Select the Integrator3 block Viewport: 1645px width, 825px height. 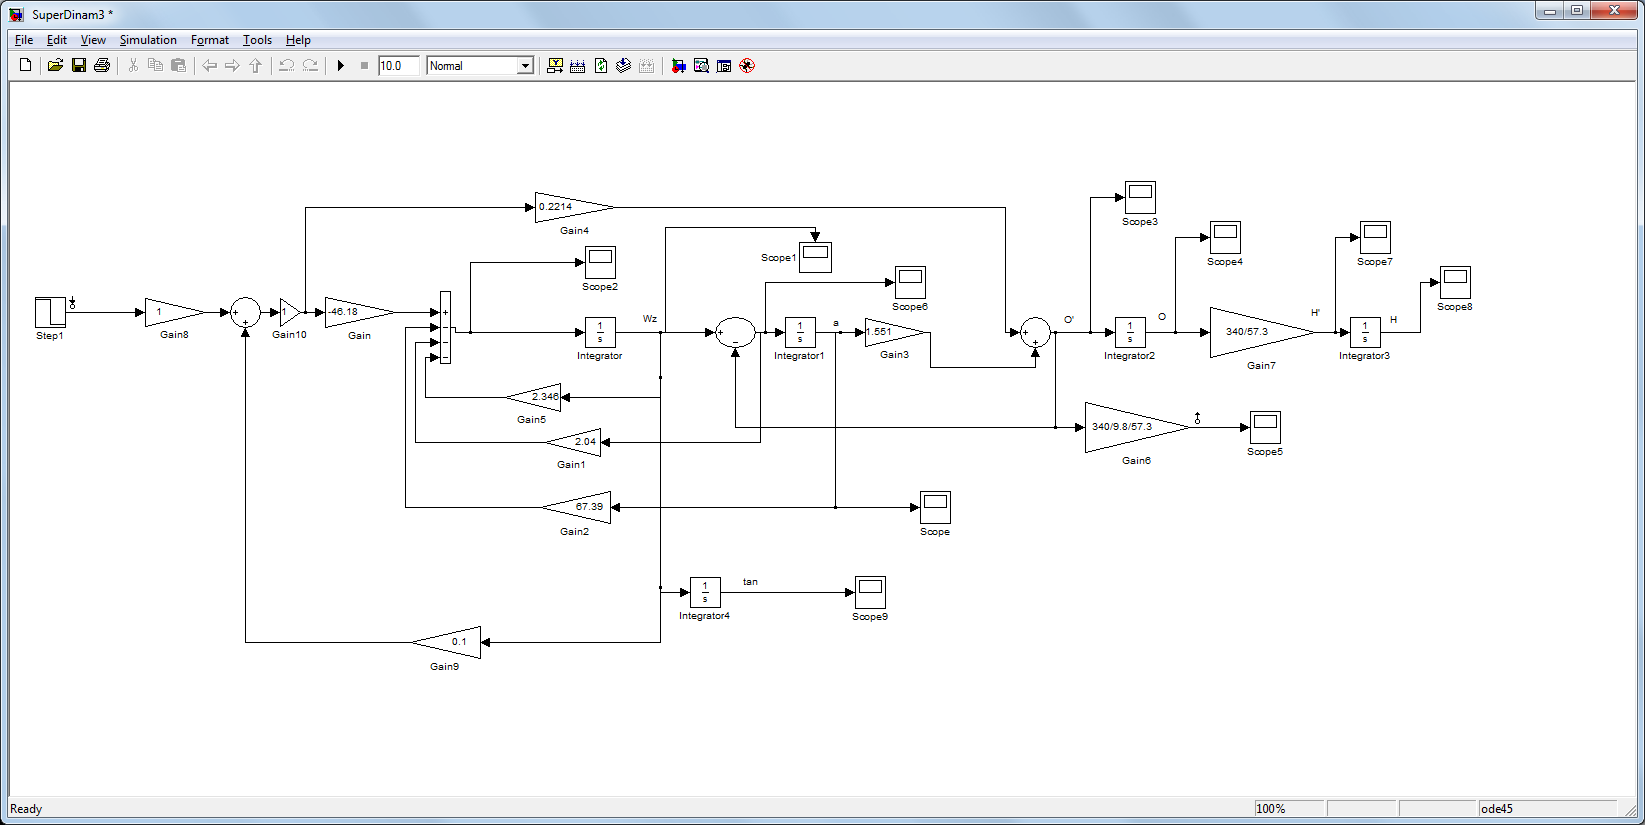coord(1365,332)
